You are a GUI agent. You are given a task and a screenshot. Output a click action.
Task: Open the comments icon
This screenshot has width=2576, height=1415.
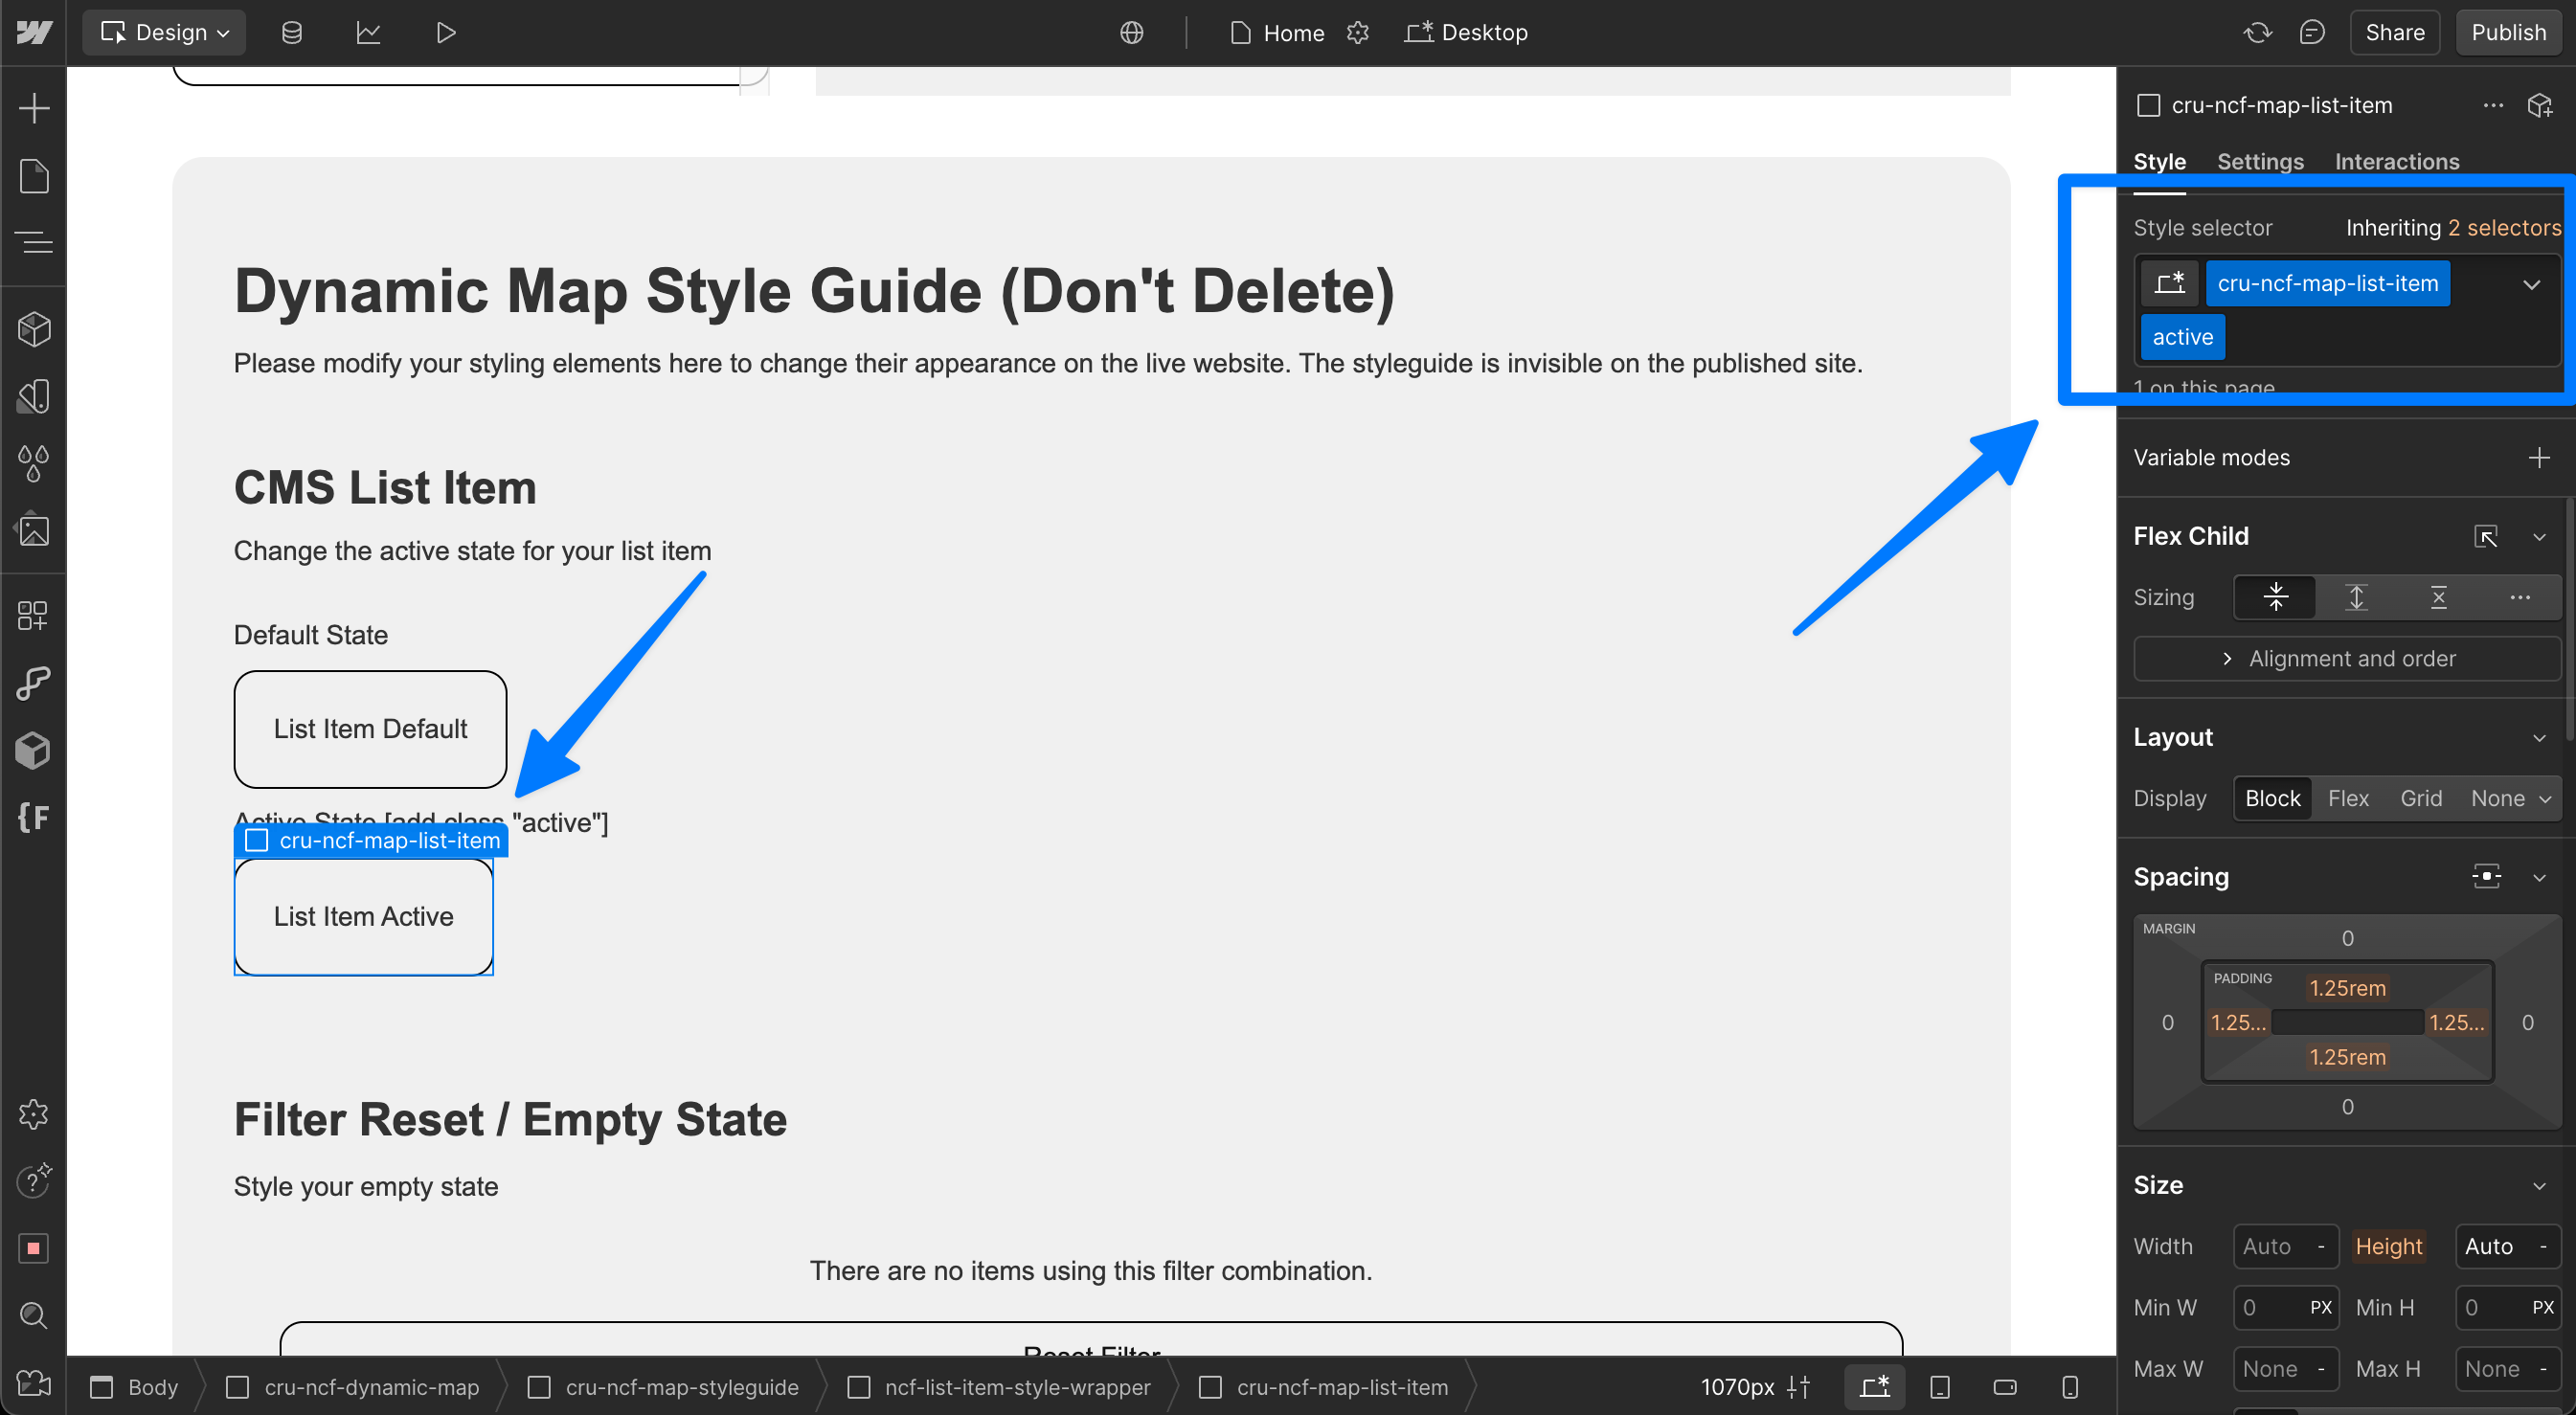pyautogui.click(x=2312, y=32)
